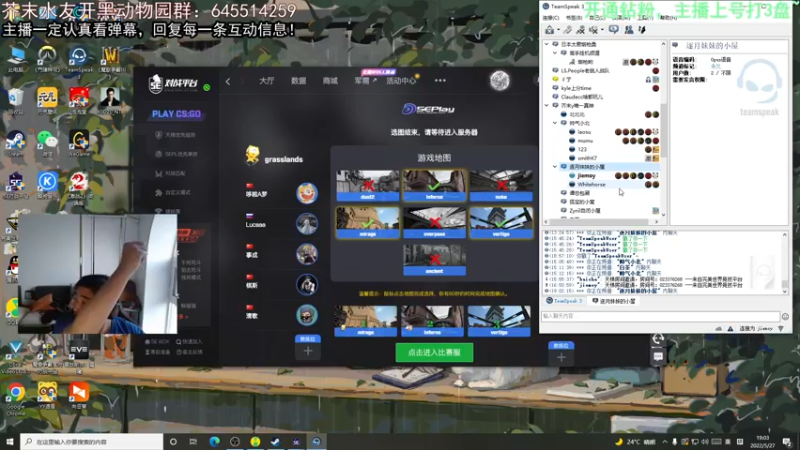800x450 pixels.
Task: Open Windows Start menu
Action: (9, 441)
